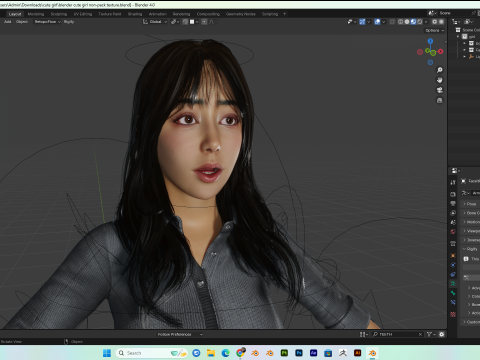This screenshot has width=480, height=360.
Task: Toggle viewport gizmos display
Action: [x=362, y=22]
